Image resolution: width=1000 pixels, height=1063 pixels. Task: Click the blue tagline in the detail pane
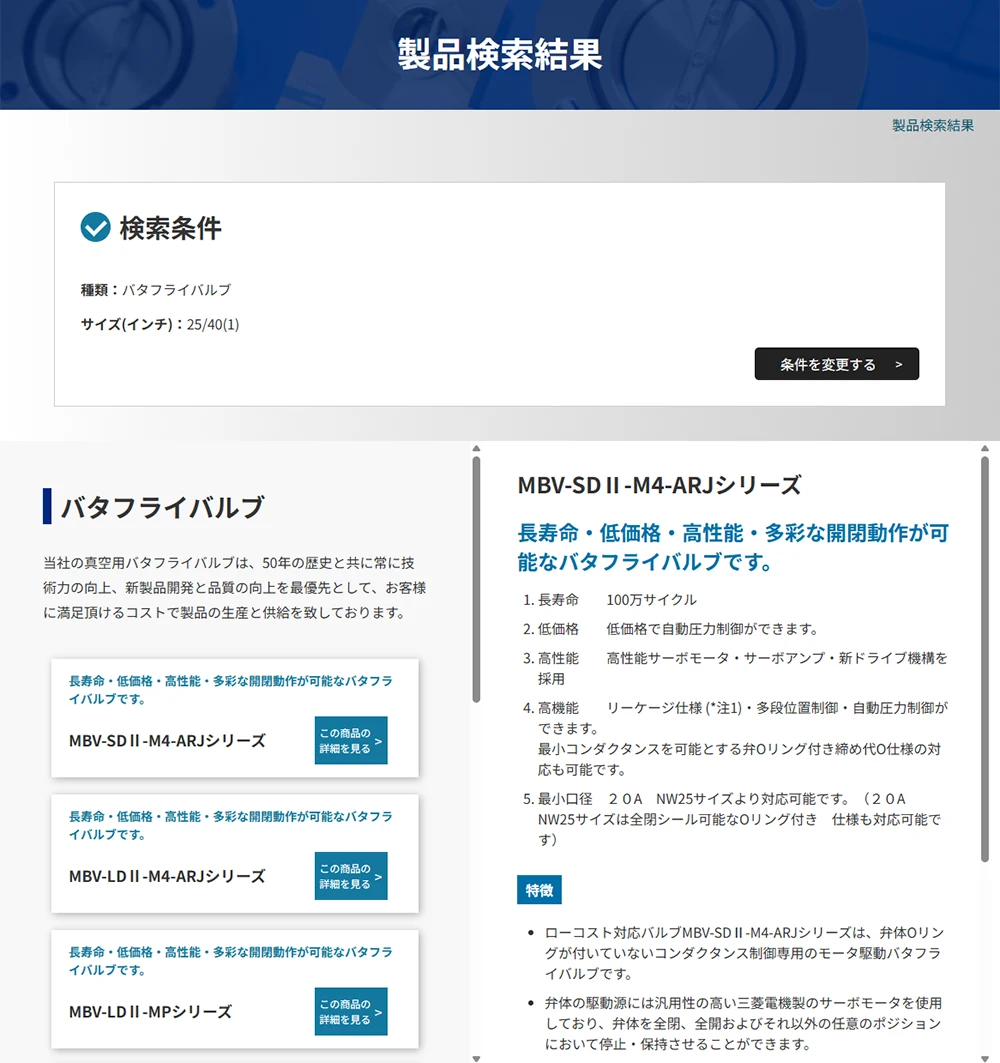coord(732,547)
